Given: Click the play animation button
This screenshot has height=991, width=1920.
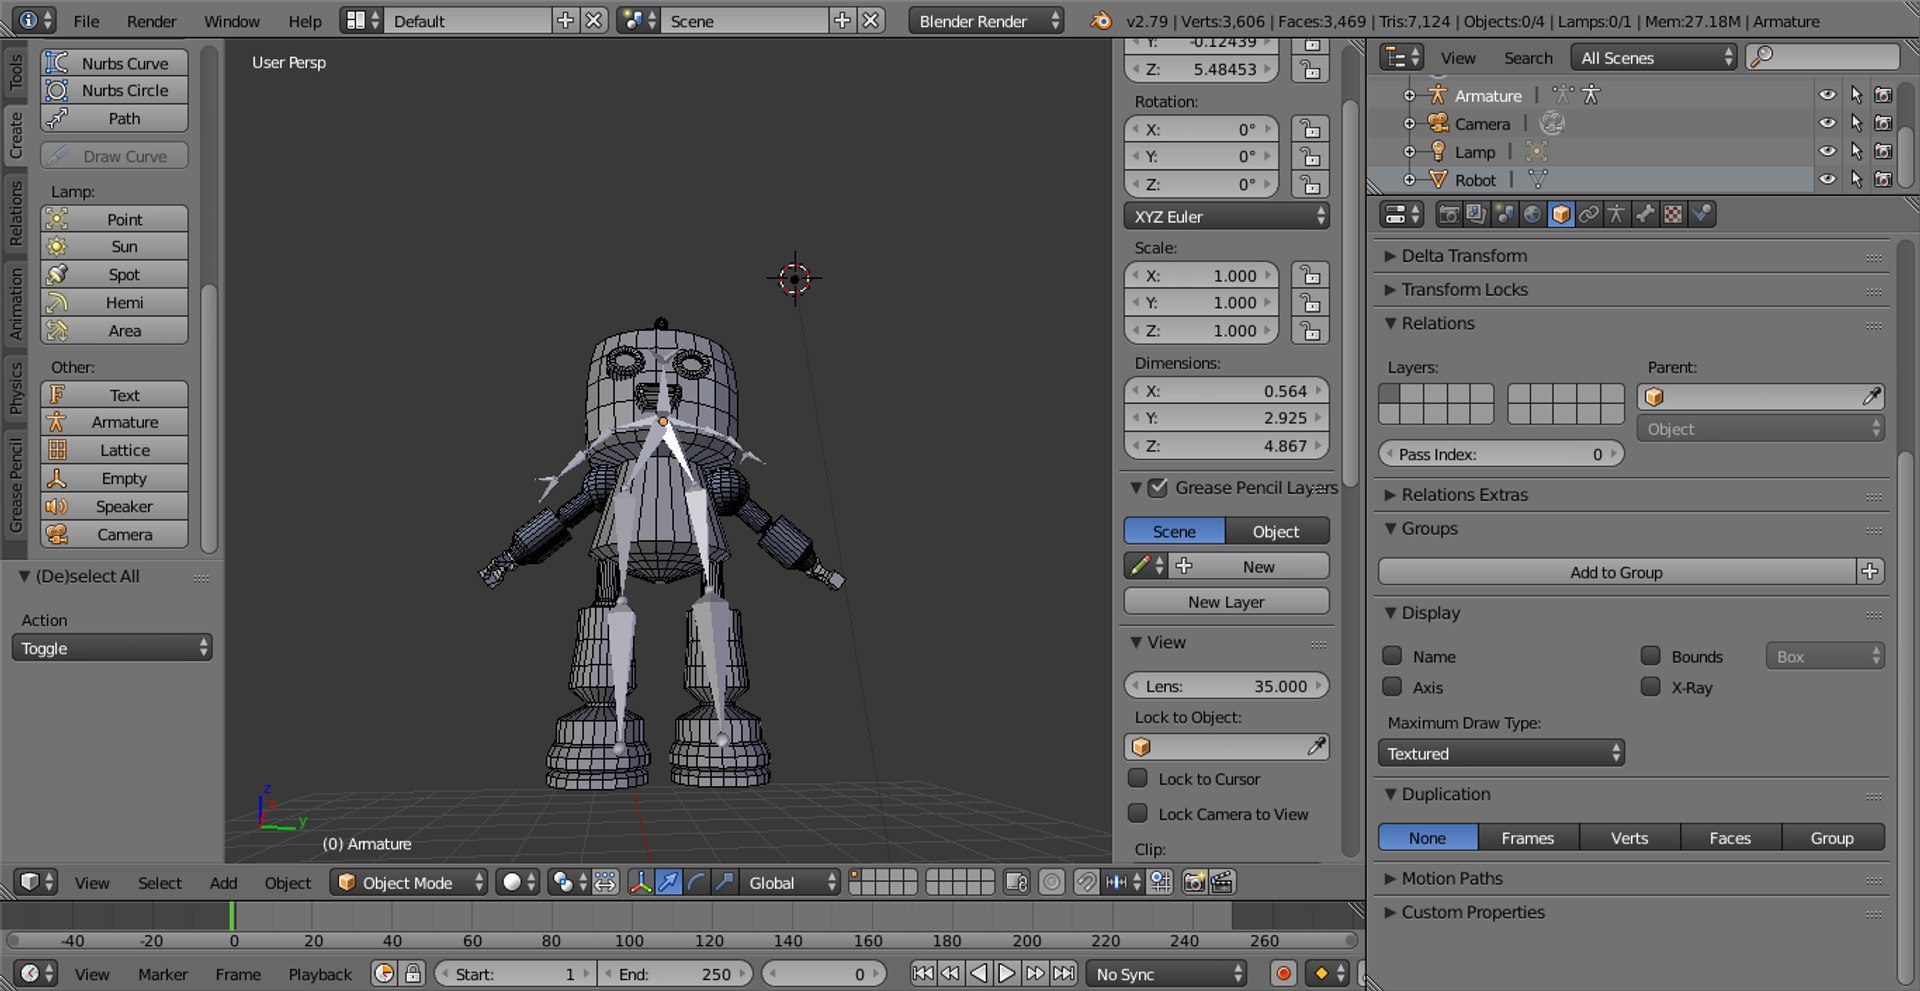Looking at the screenshot, I should pyautogui.click(x=1006, y=973).
